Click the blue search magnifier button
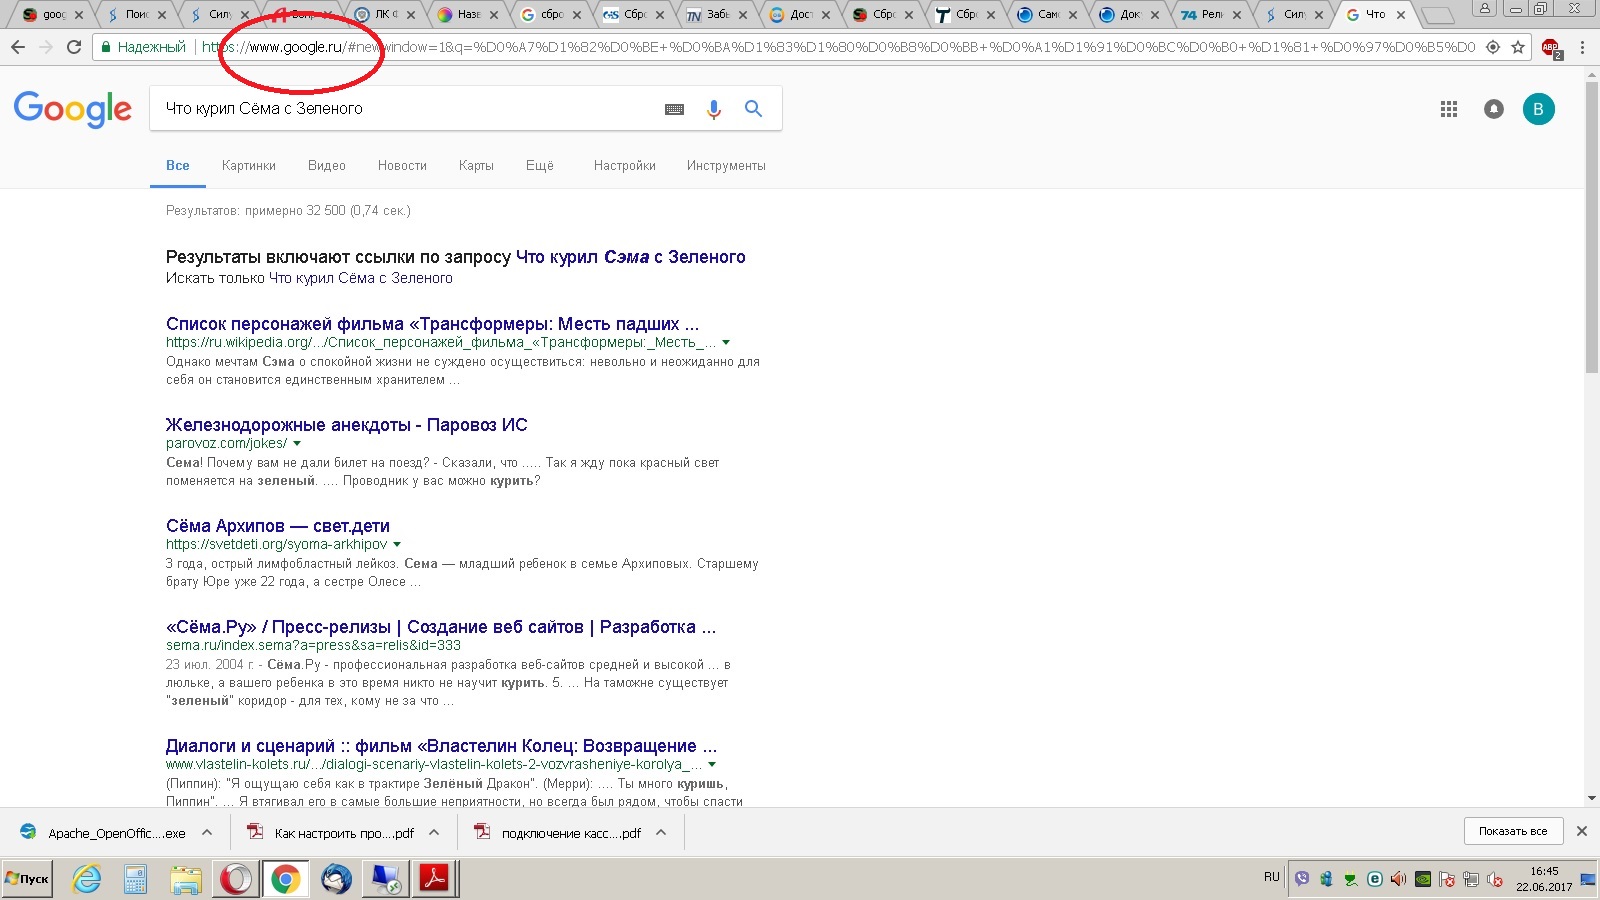Image resolution: width=1600 pixels, height=900 pixels. [753, 109]
